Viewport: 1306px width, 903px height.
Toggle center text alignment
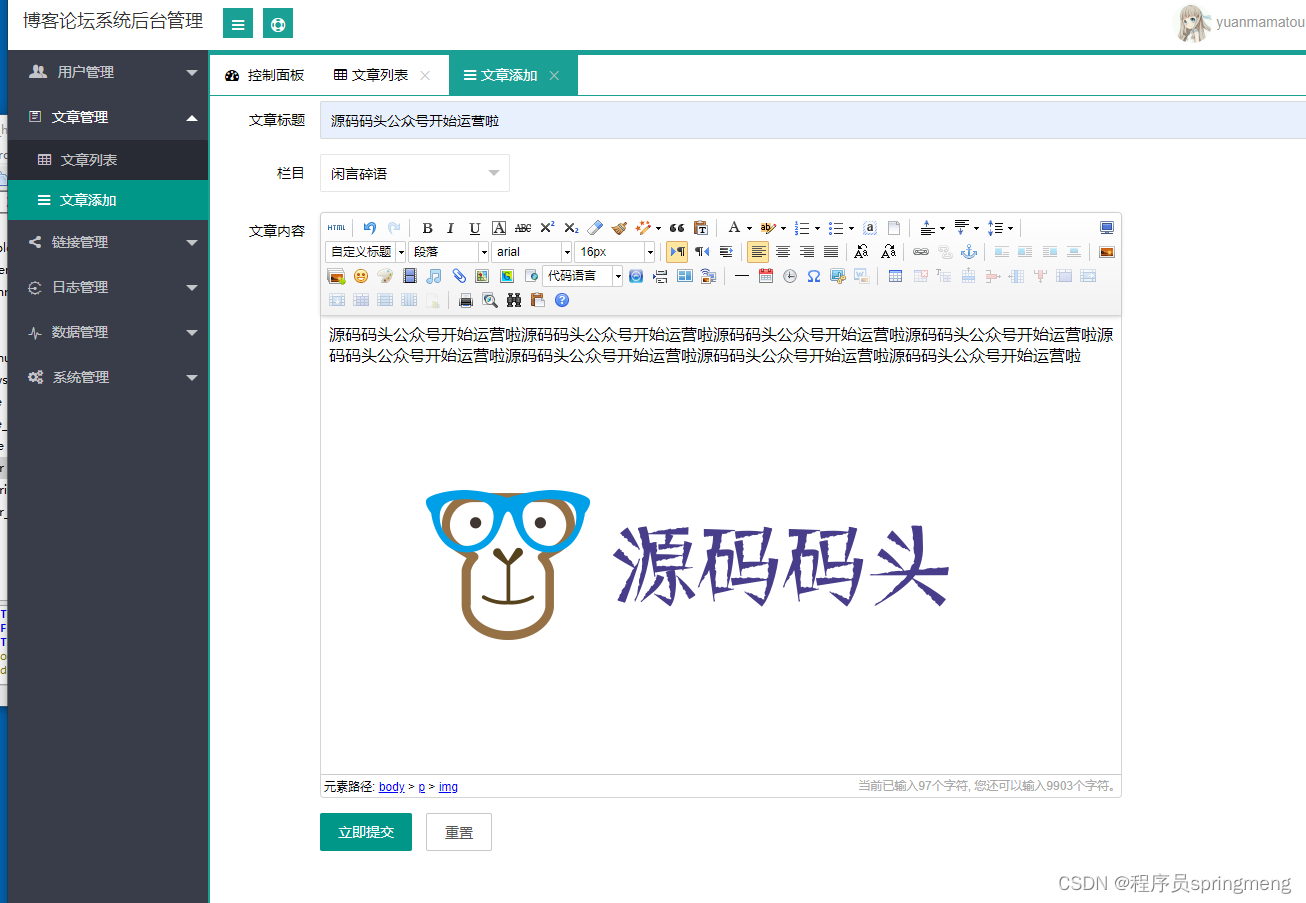[783, 252]
